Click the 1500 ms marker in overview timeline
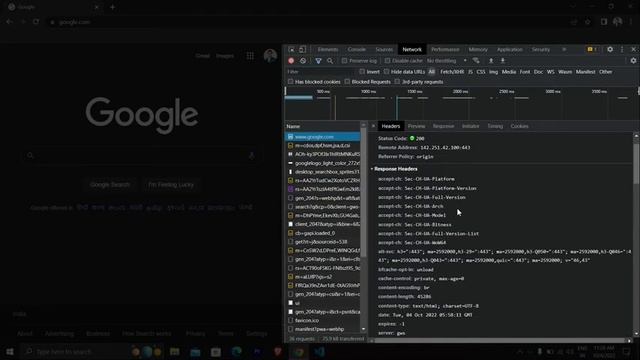Viewport: 640px width, 360px height. (x=415, y=91)
